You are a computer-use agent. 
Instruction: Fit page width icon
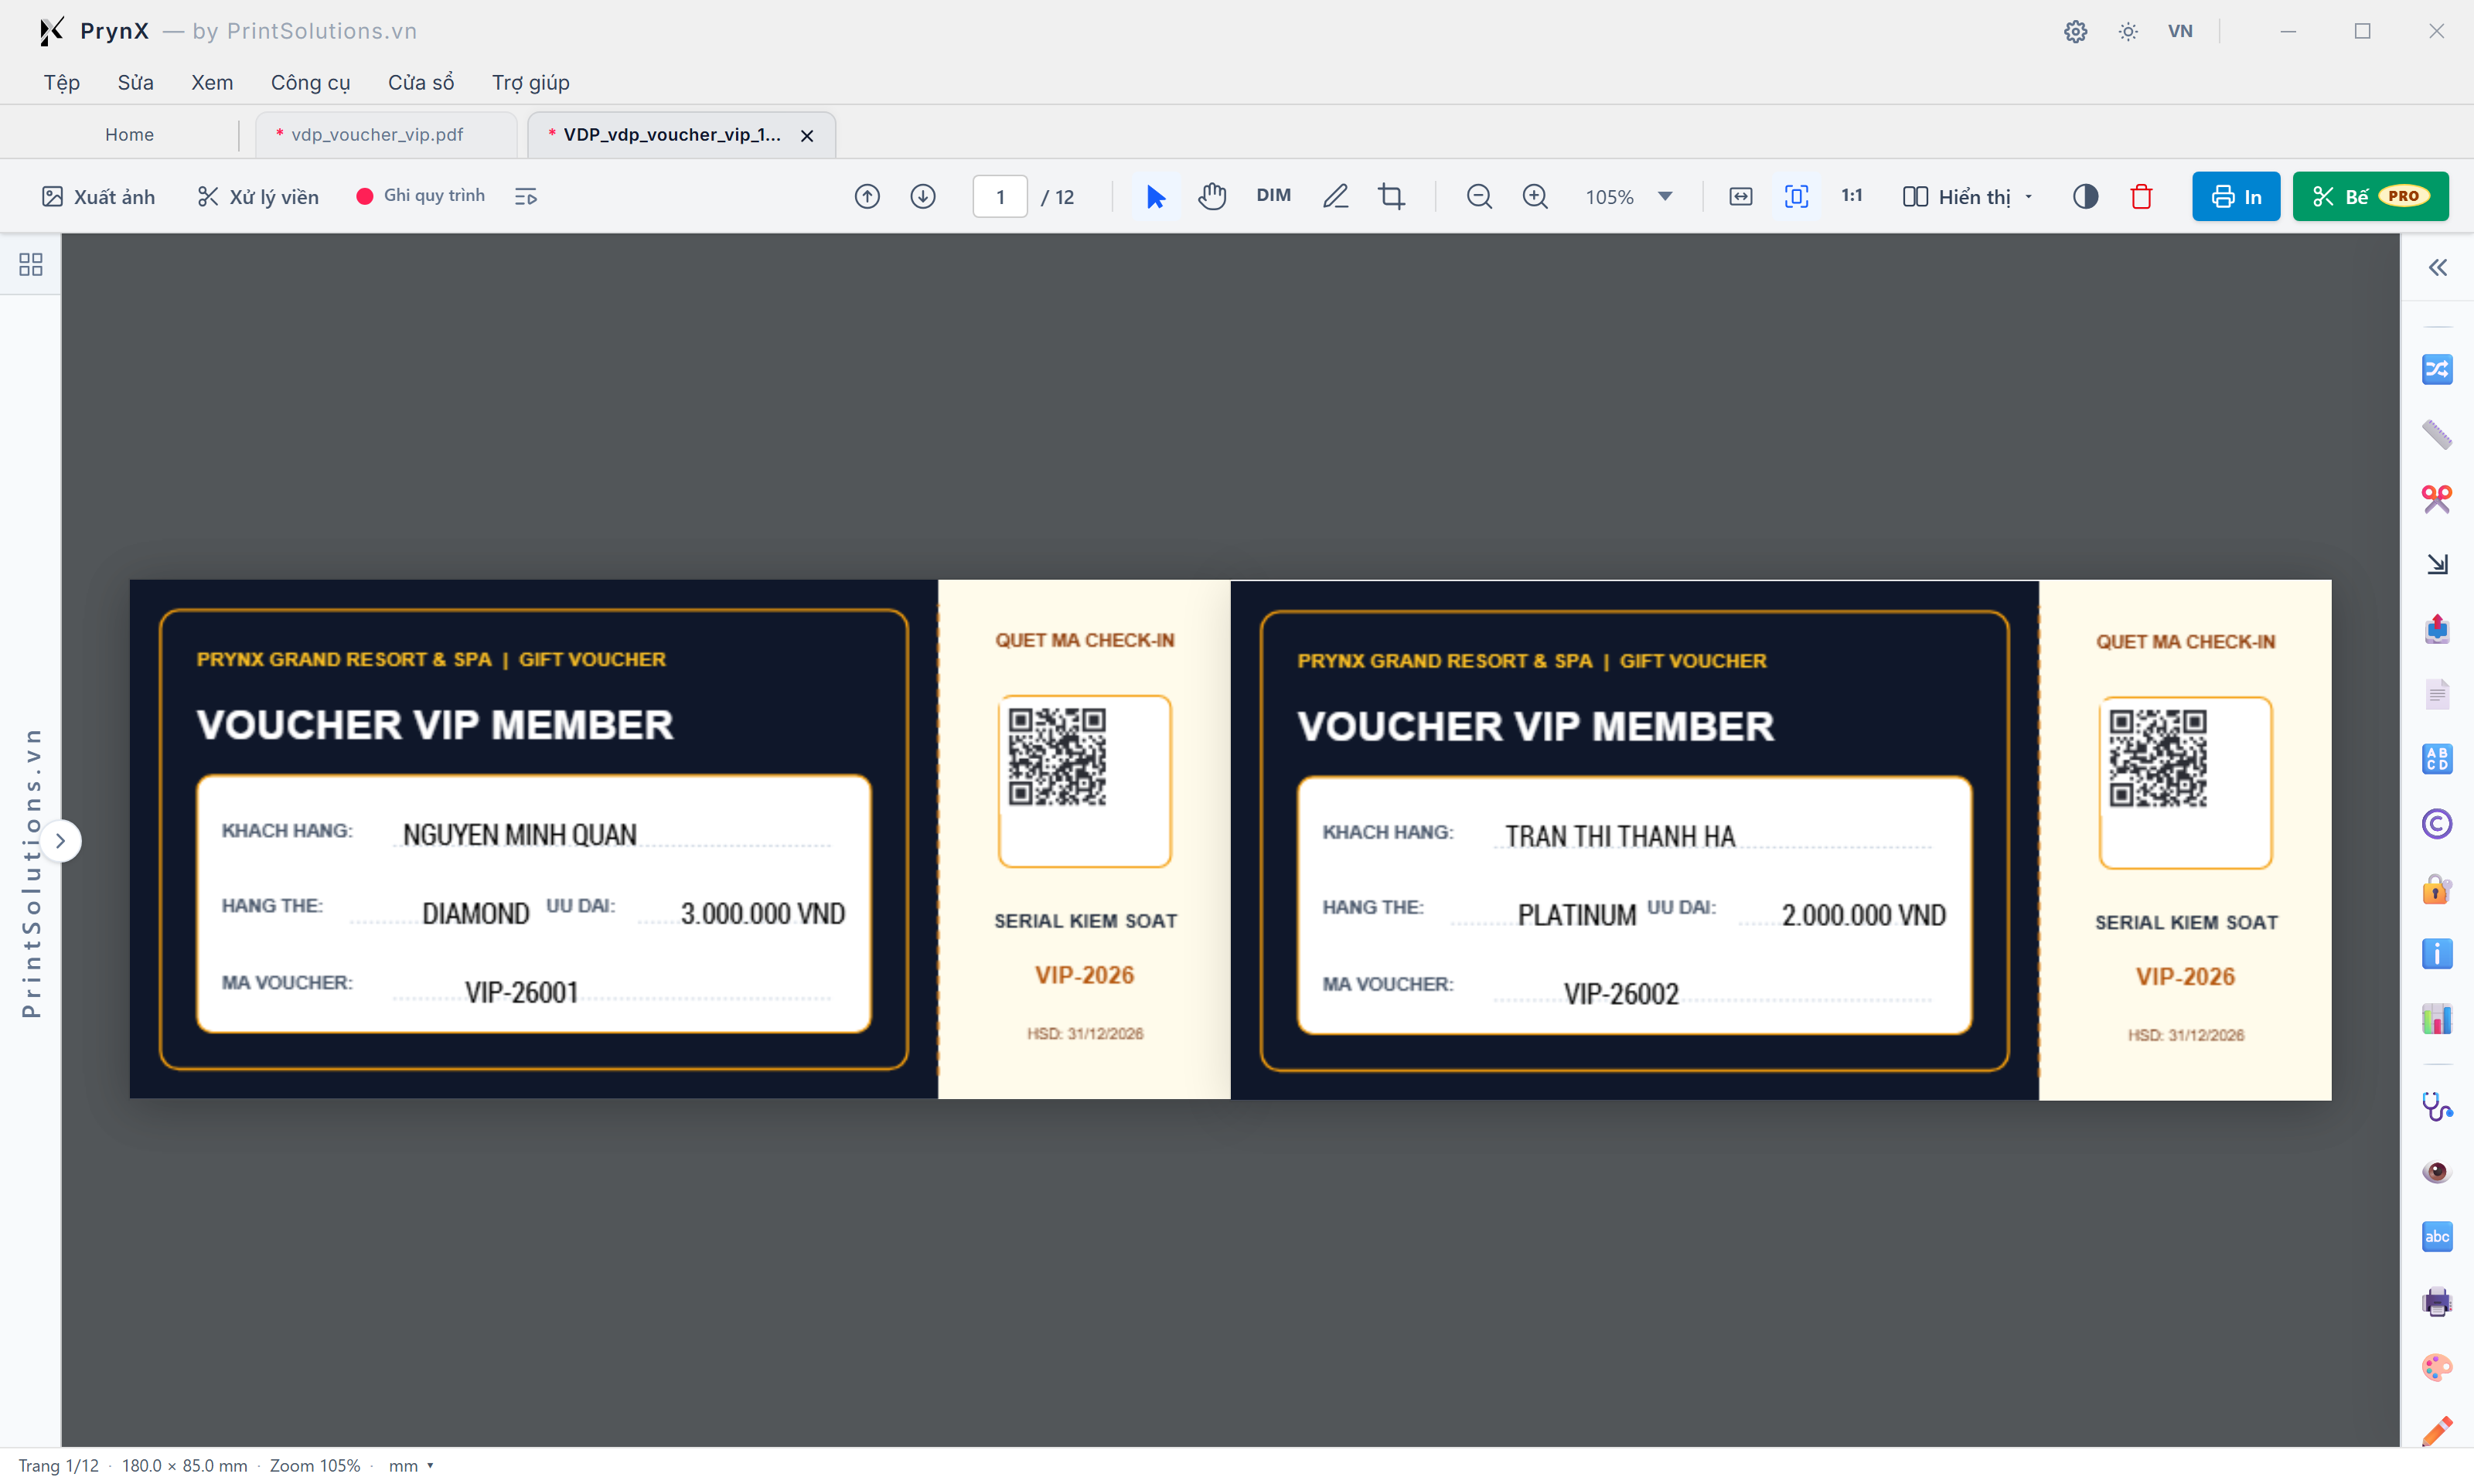coord(1740,197)
